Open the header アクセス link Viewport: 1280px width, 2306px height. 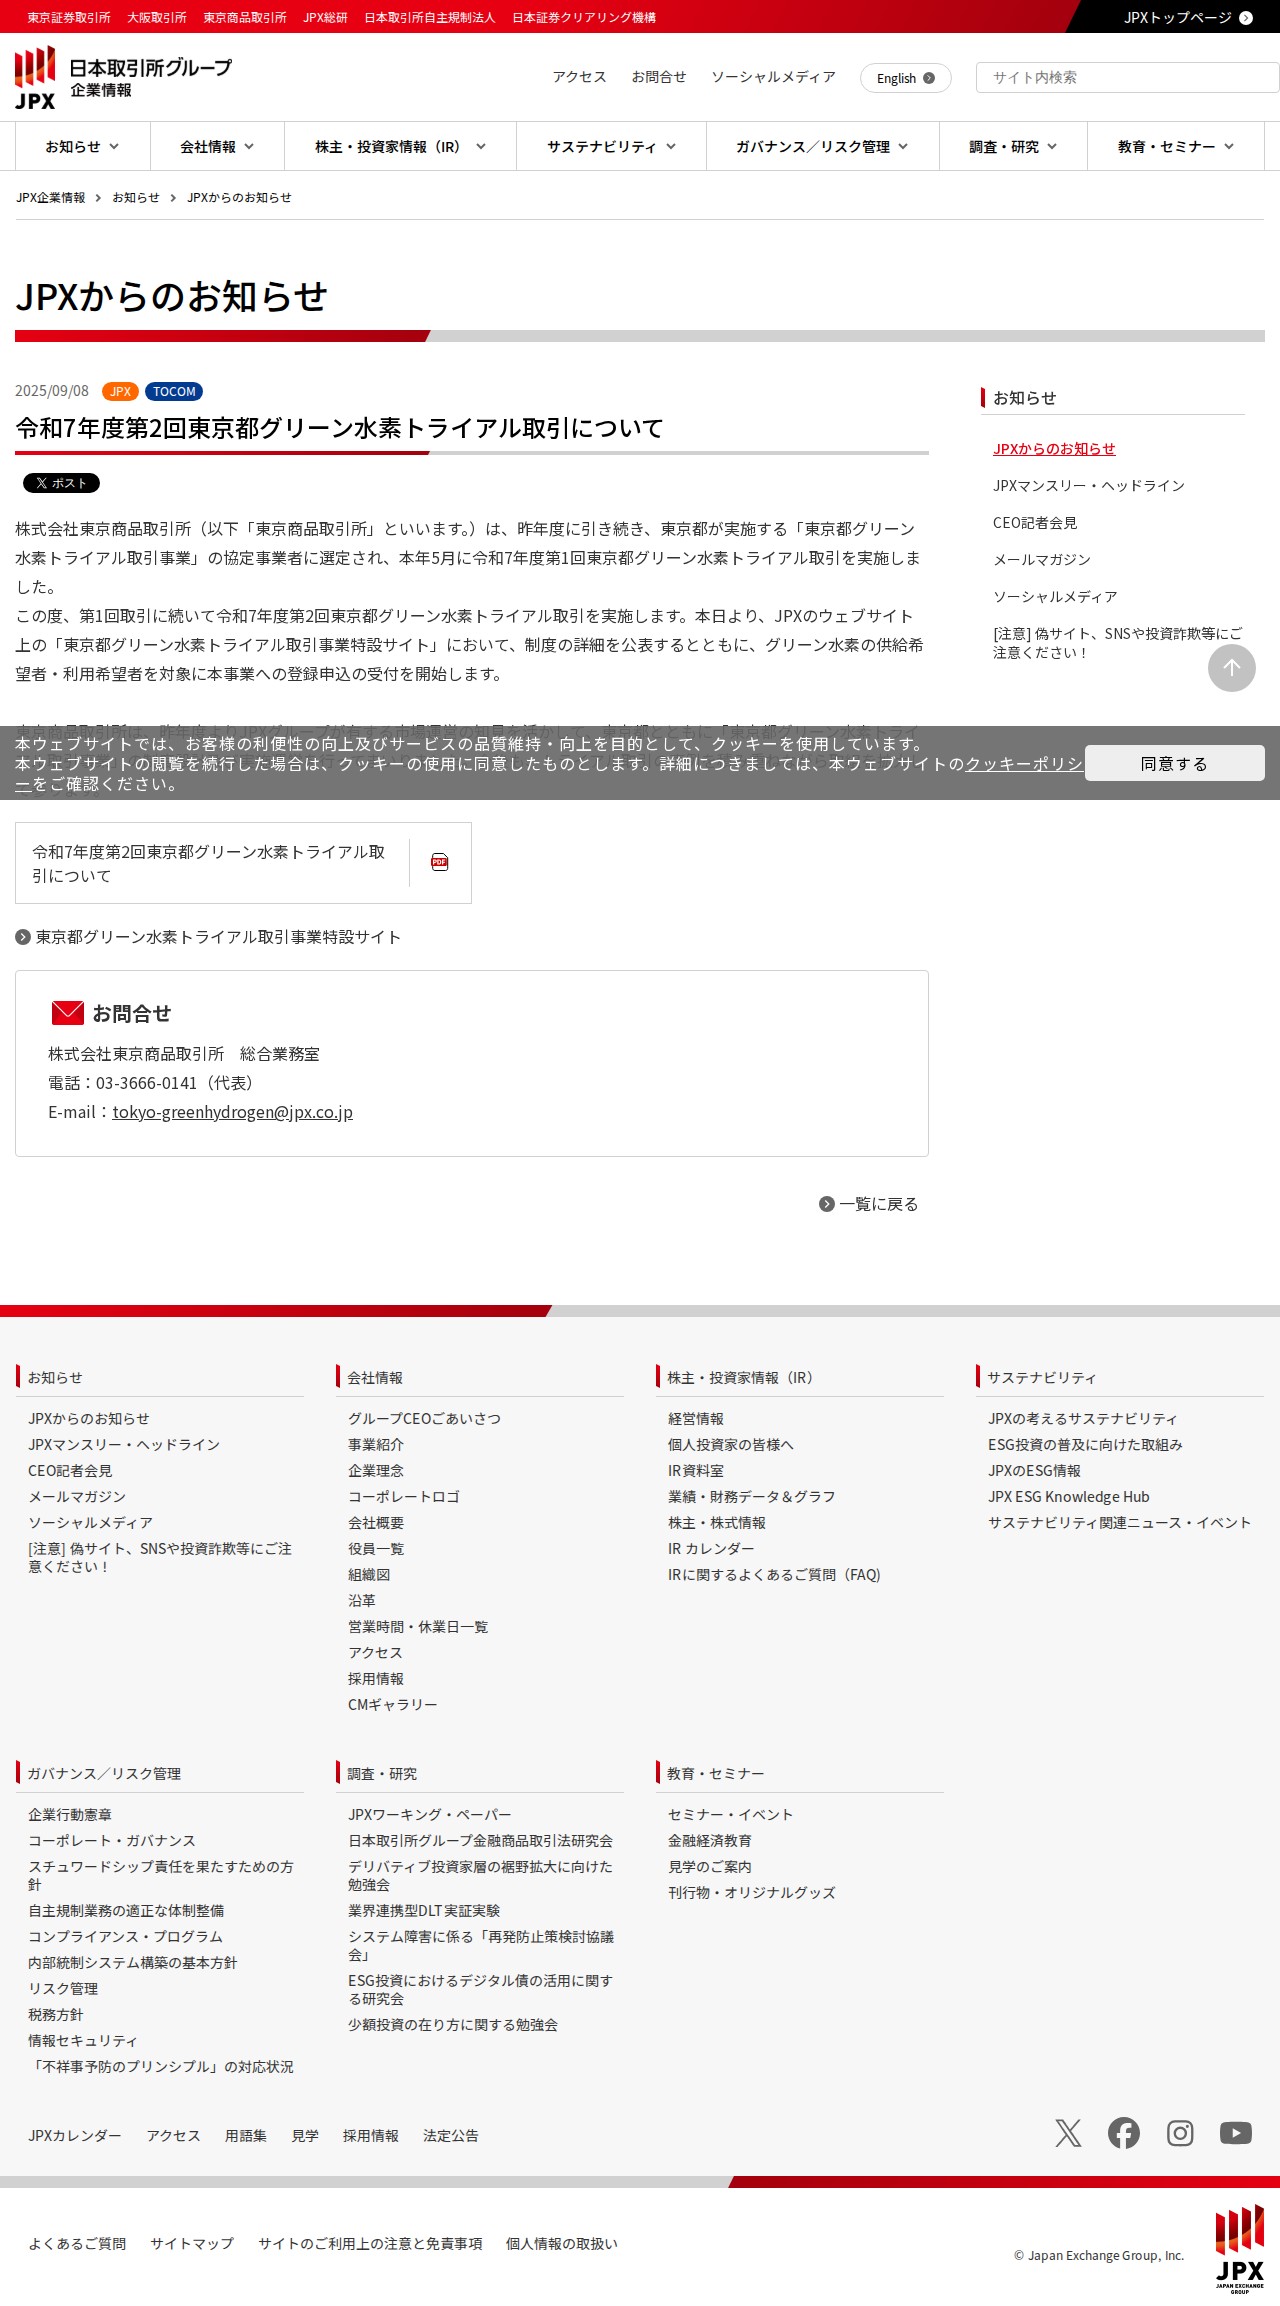(580, 77)
